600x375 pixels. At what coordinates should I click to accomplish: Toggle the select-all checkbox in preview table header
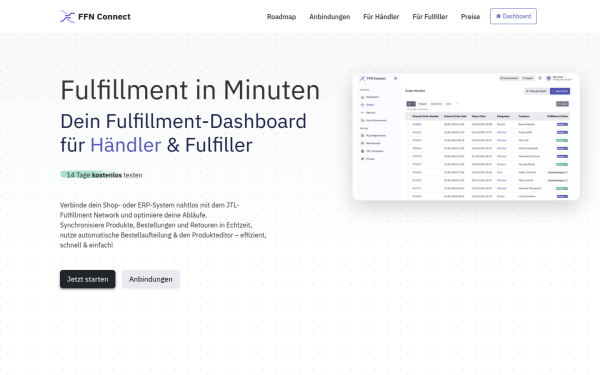(x=408, y=116)
